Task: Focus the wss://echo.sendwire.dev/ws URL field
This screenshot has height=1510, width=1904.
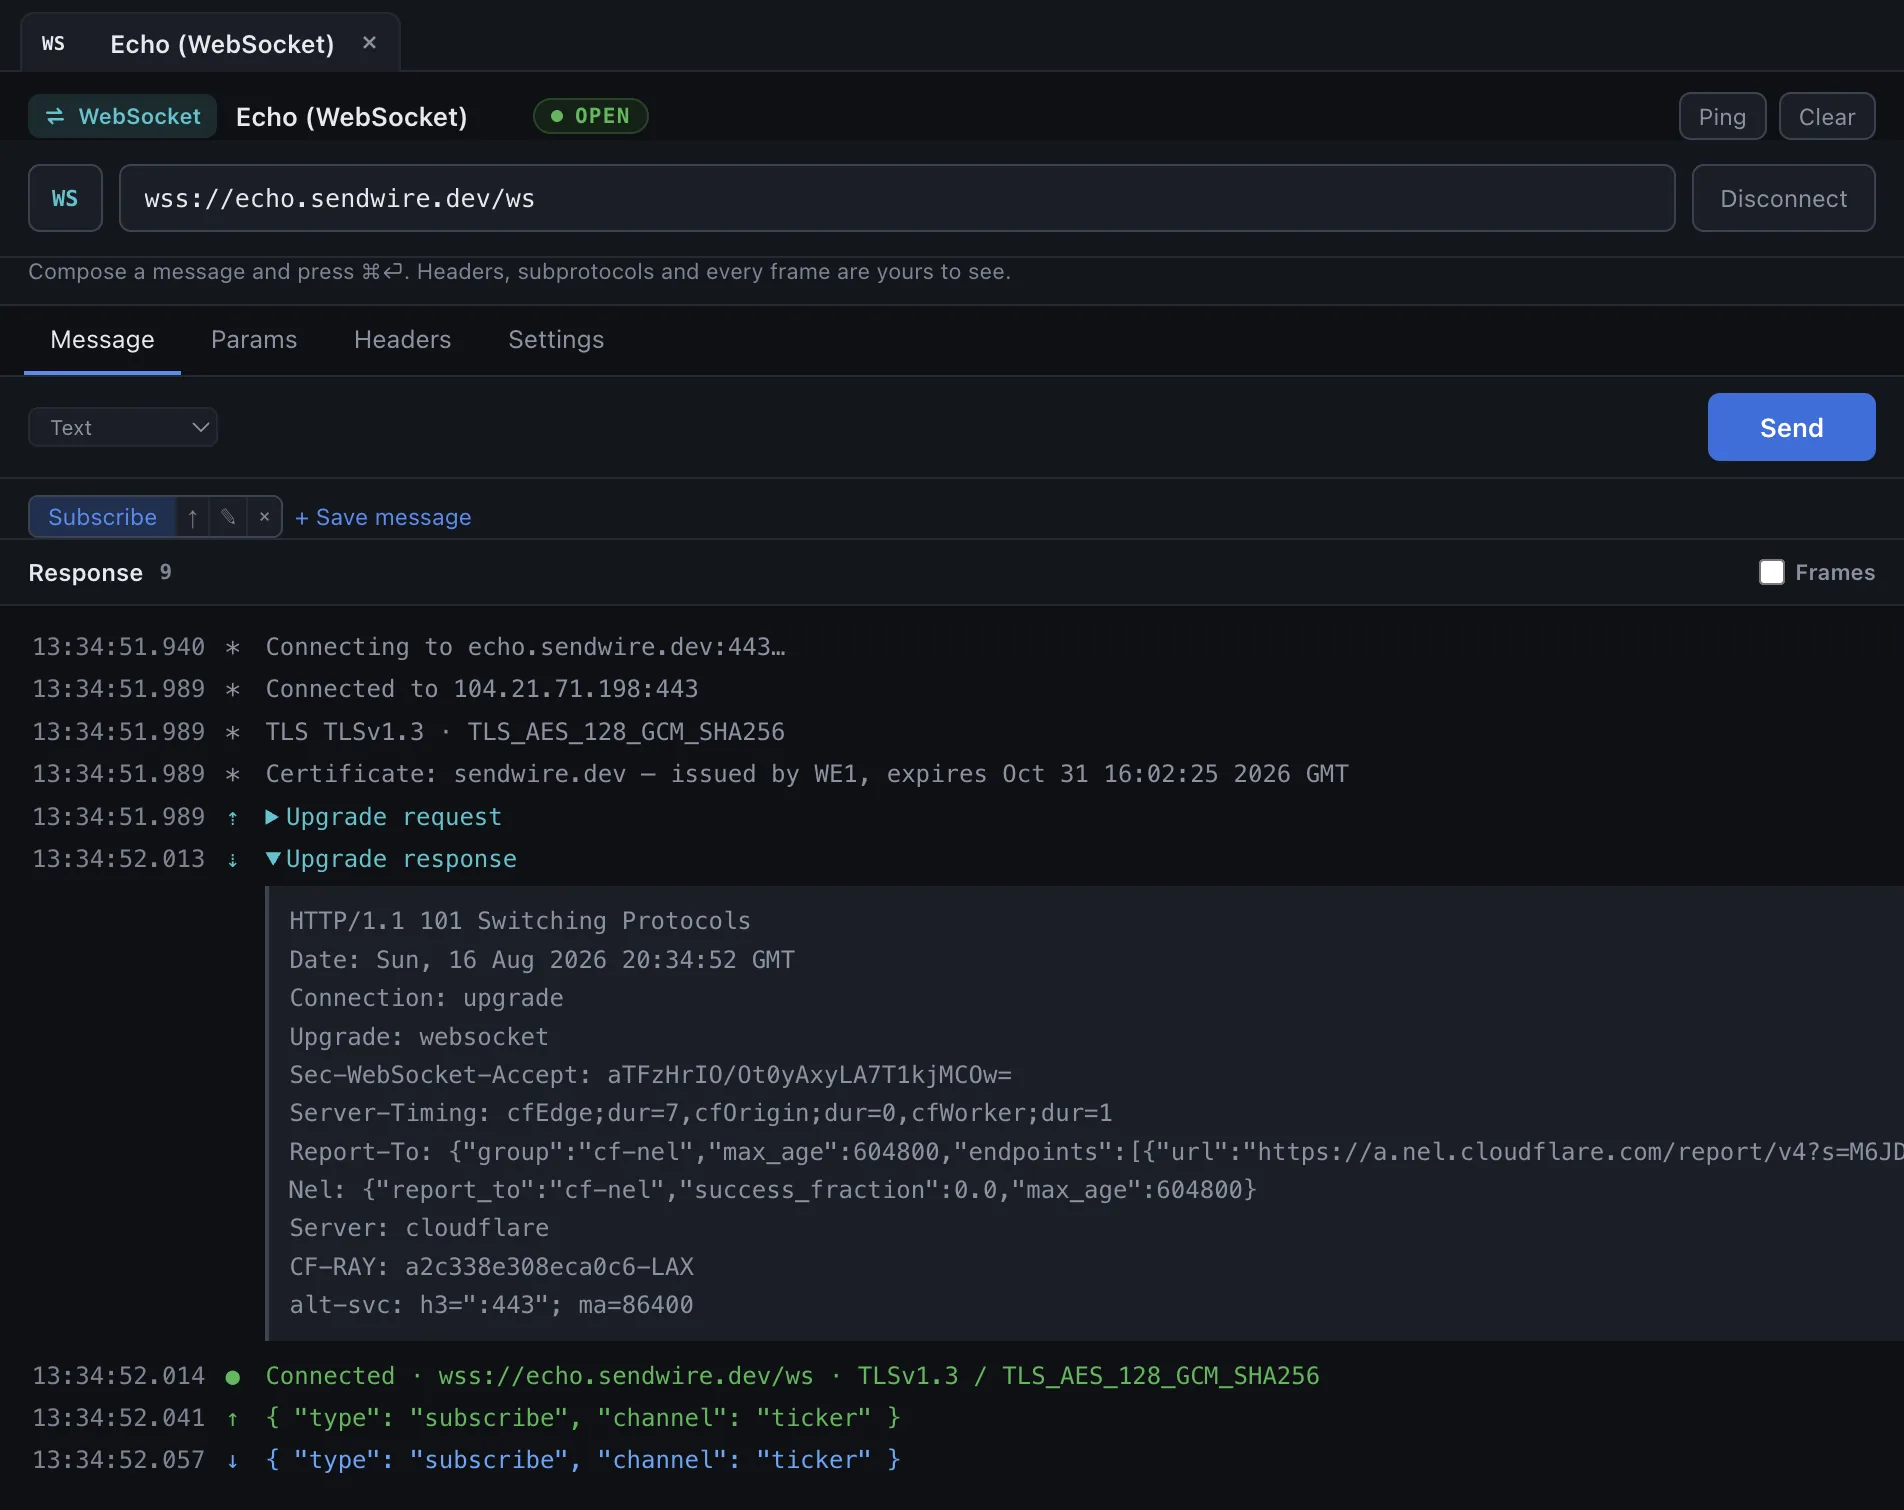Action: click(x=896, y=198)
